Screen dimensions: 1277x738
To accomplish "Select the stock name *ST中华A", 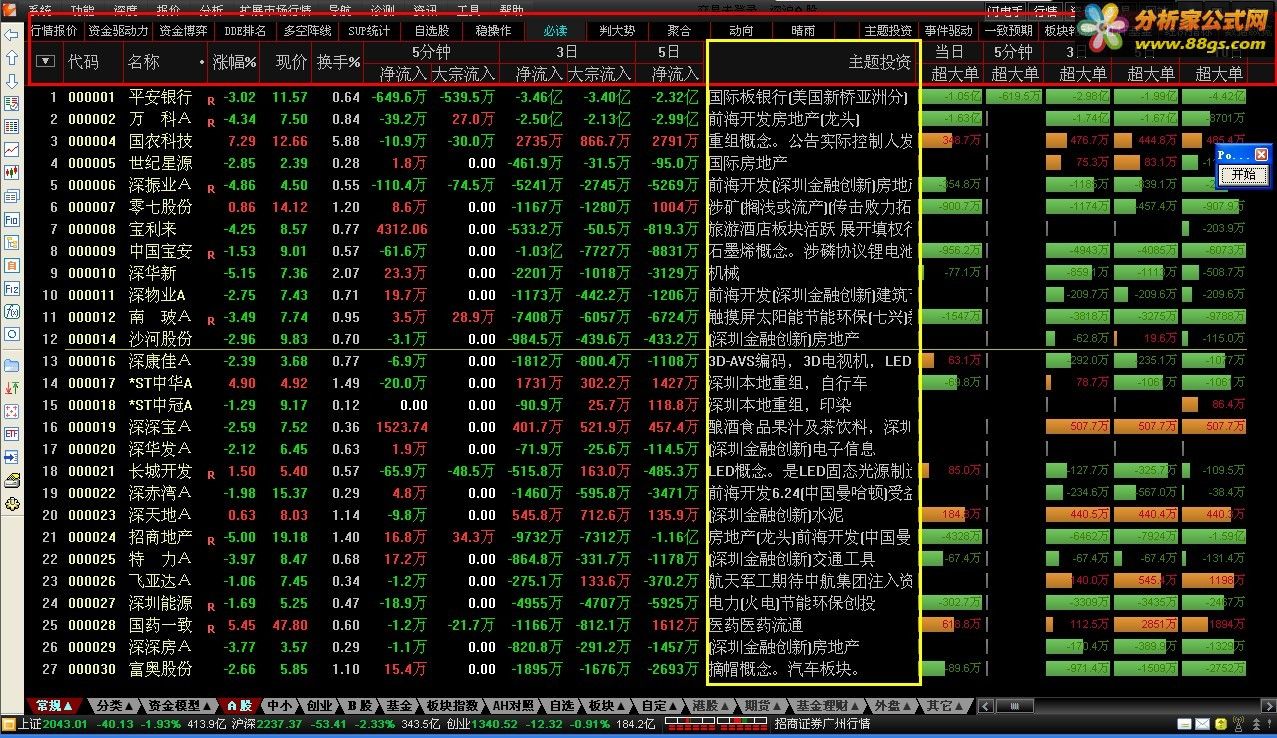I will click(160, 383).
